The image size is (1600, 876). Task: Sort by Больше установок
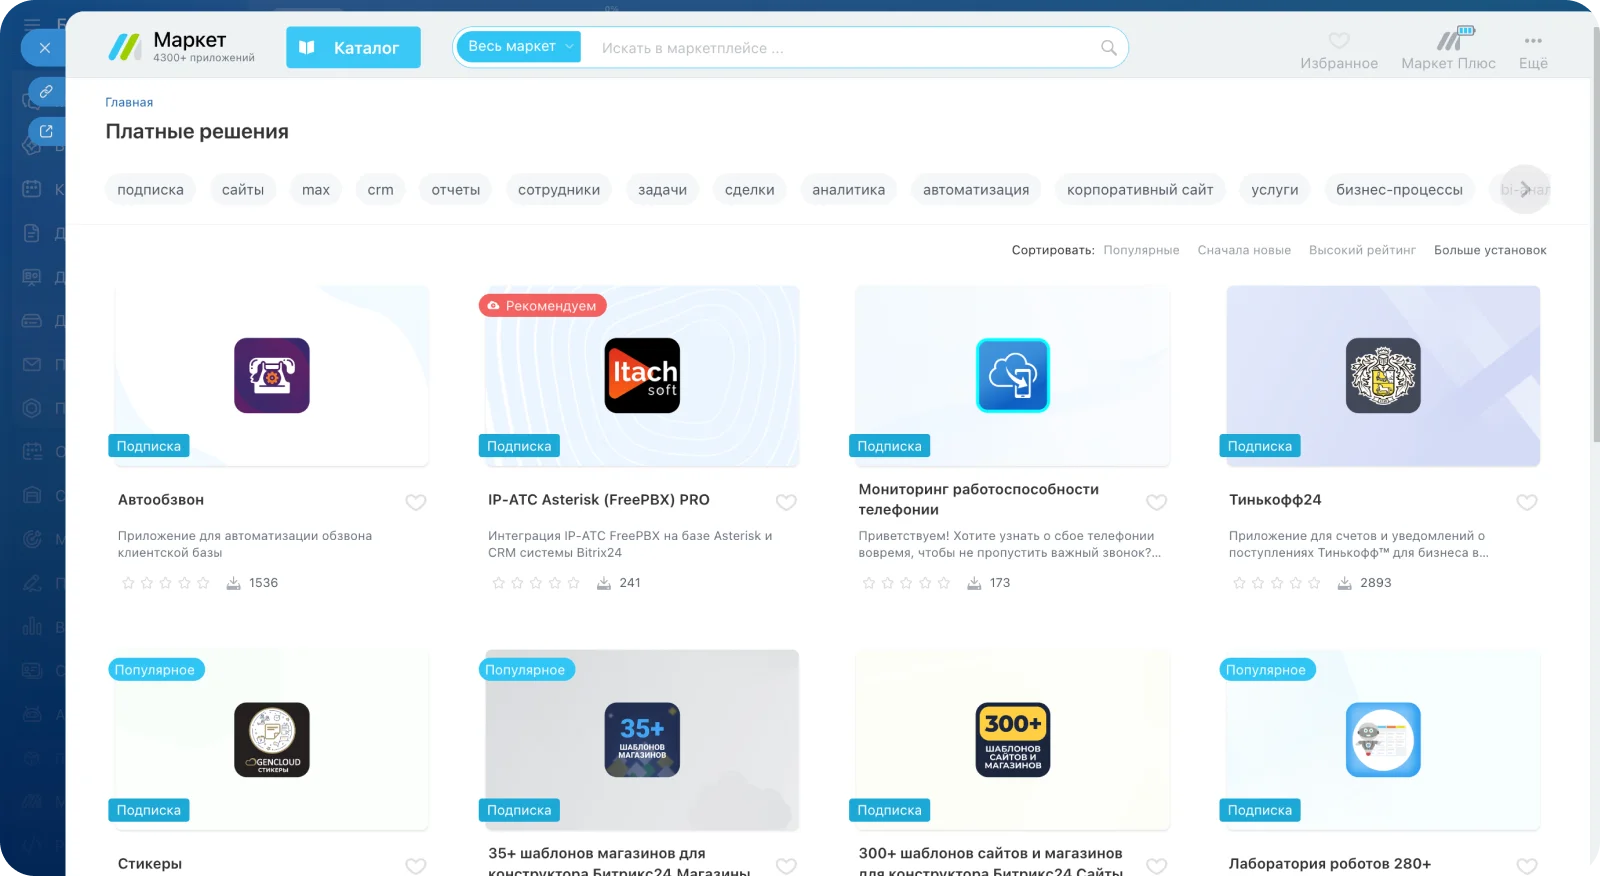coord(1490,250)
